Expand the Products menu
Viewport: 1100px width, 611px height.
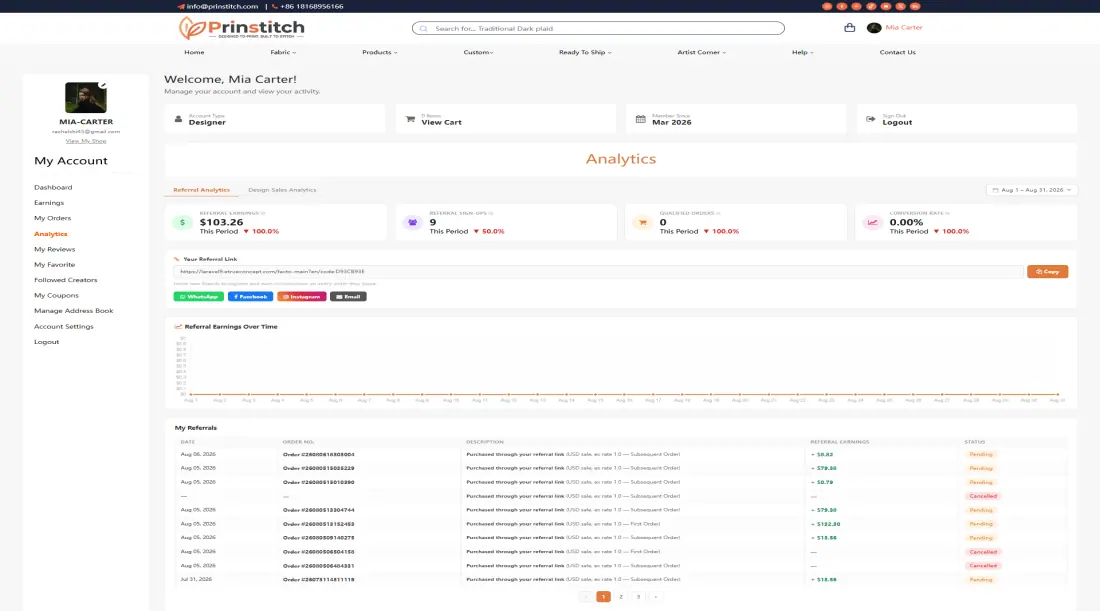click(380, 53)
